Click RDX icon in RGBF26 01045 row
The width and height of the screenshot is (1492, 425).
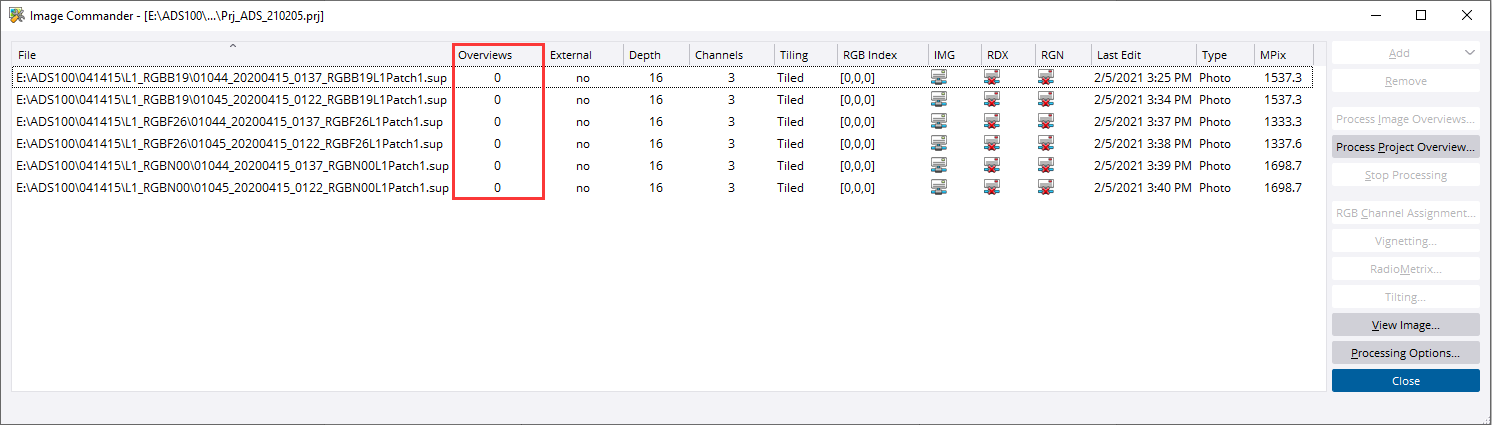[x=991, y=143]
